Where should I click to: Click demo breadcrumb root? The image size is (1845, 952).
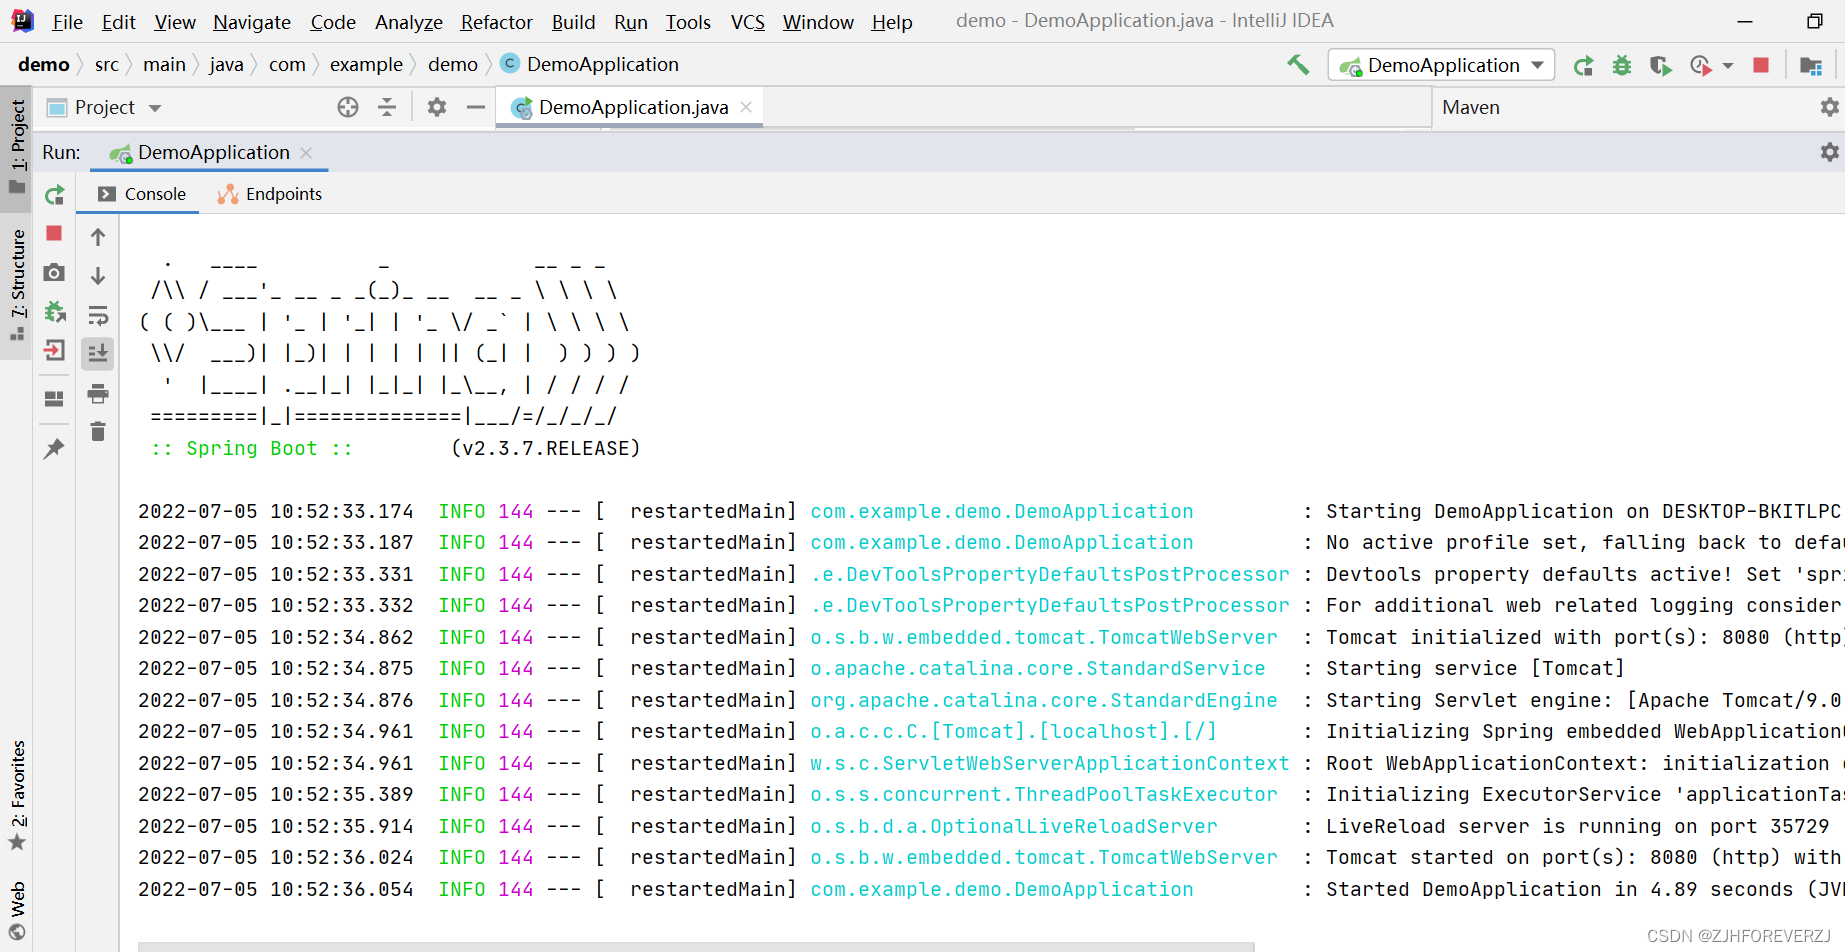click(x=44, y=64)
